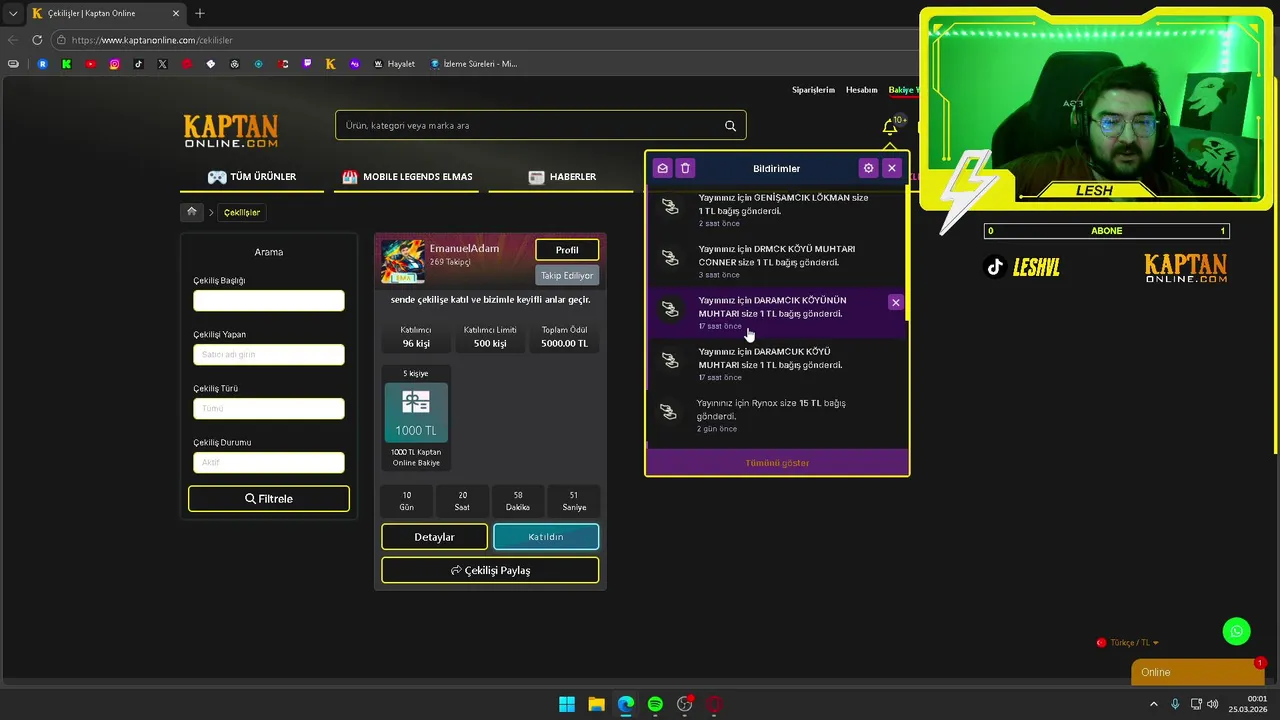Click the Katıldın button
1280x720 pixels.
pyautogui.click(x=546, y=537)
